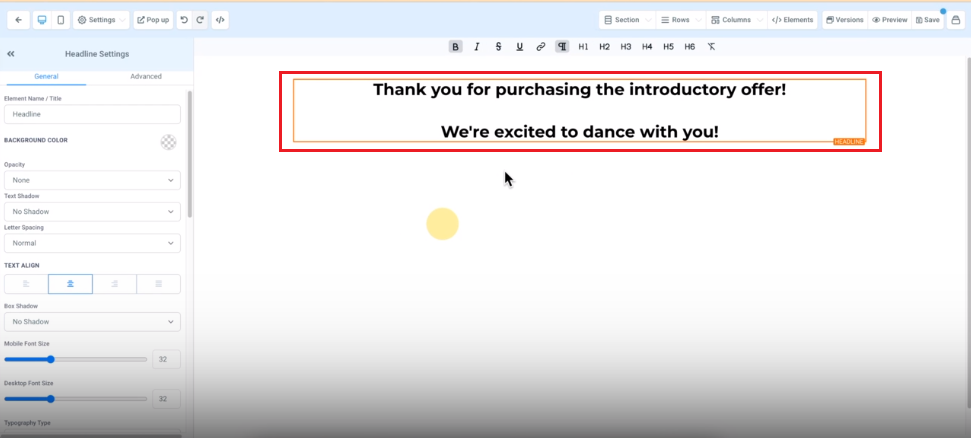Image resolution: width=971 pixels, height=438 pixels.
Task: Click the "We're excited to dance with you!" line
Action: pyautogui.click(x=580, y=131)
